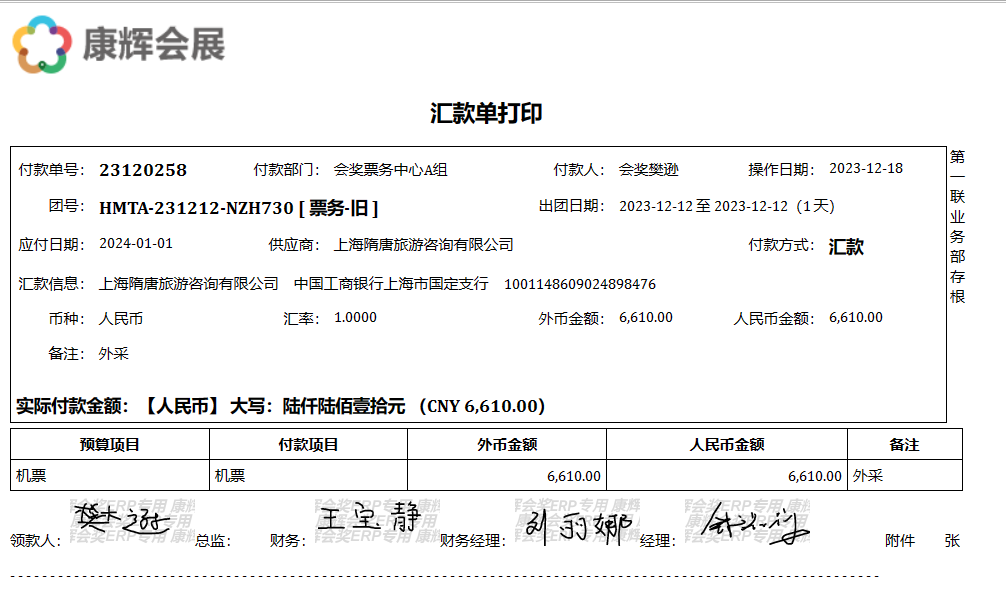This screenshot has height=592, width=1006.
Task: Click the 付款项目 table column header
Action: point(308,445)
